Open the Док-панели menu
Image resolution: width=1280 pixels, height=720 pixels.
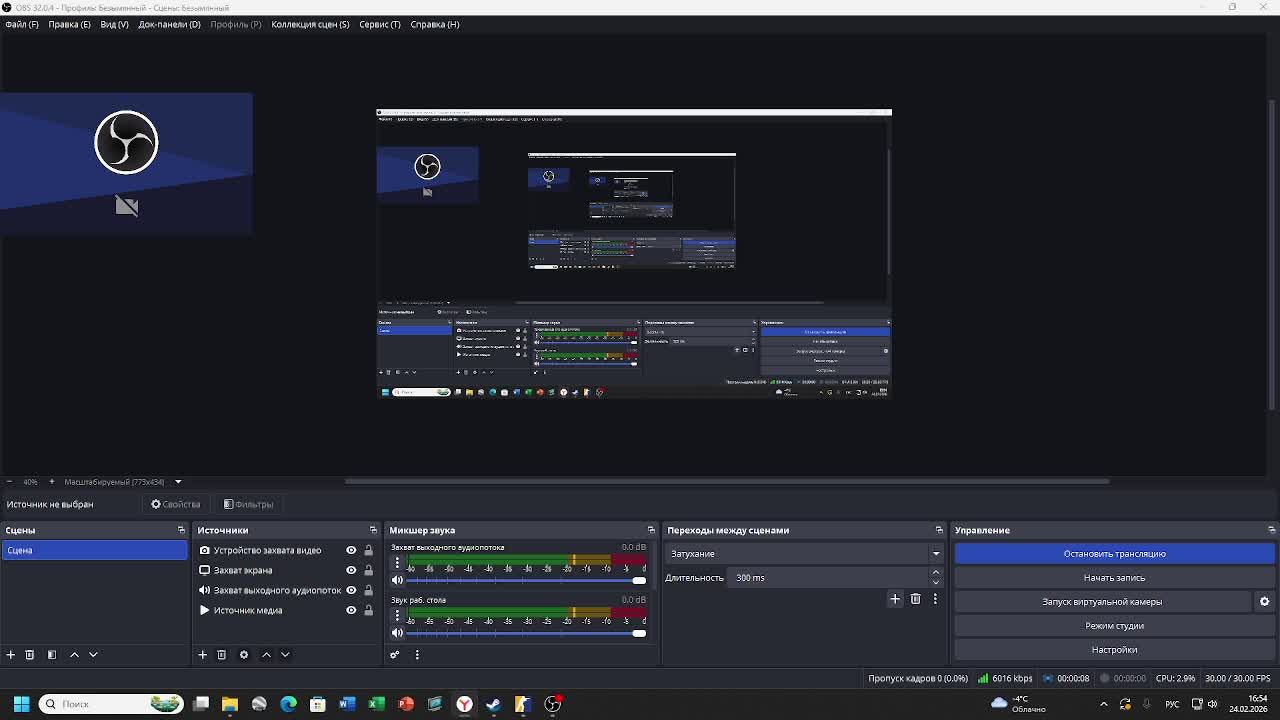pos(169,24)
